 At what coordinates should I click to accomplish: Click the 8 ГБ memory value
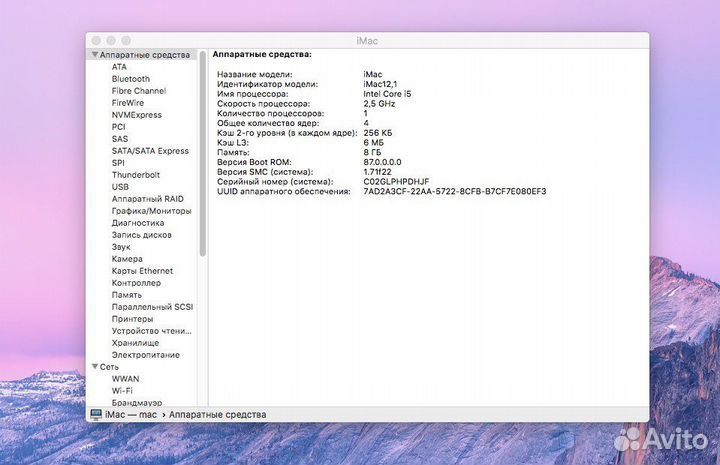[x=372, y=152]
